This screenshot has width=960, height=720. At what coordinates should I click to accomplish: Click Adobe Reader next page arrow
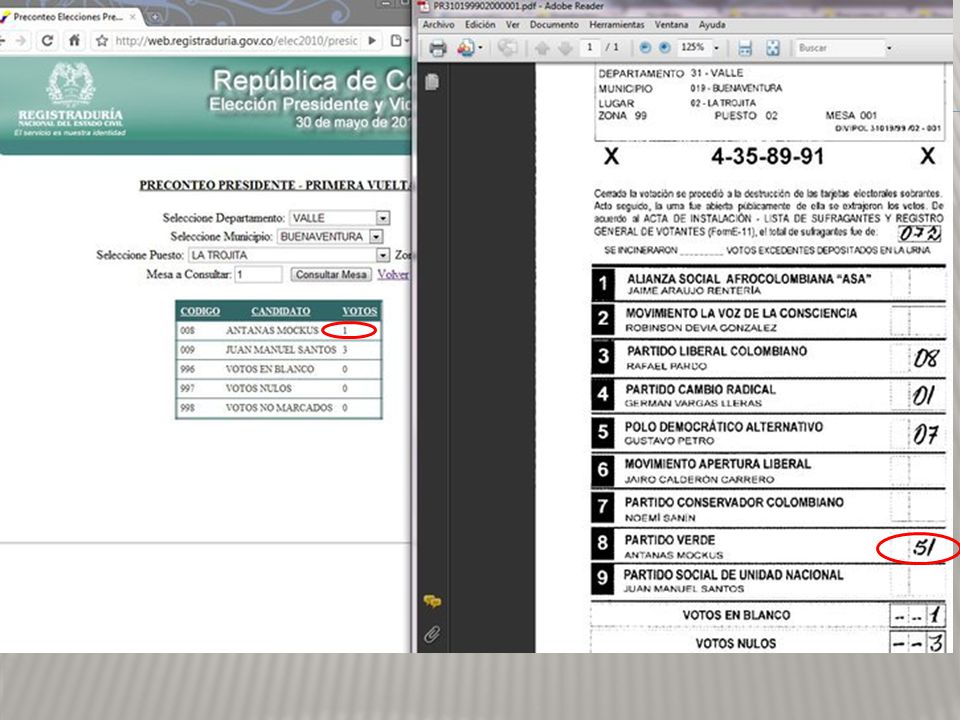click(x=565, y=48)
